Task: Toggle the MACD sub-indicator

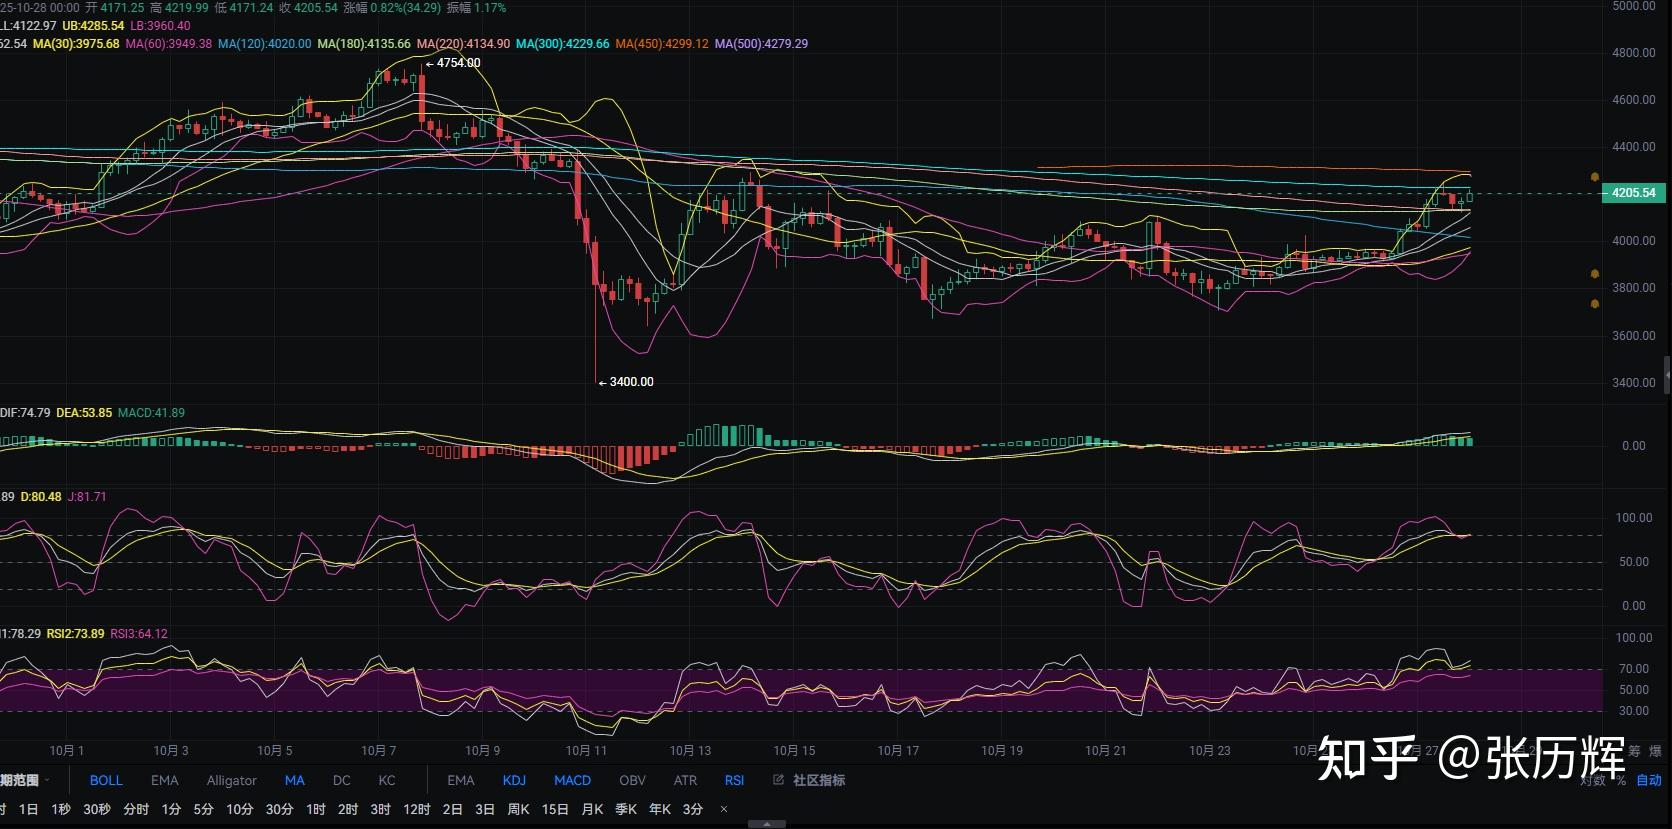Action: [x=572, y=780]
